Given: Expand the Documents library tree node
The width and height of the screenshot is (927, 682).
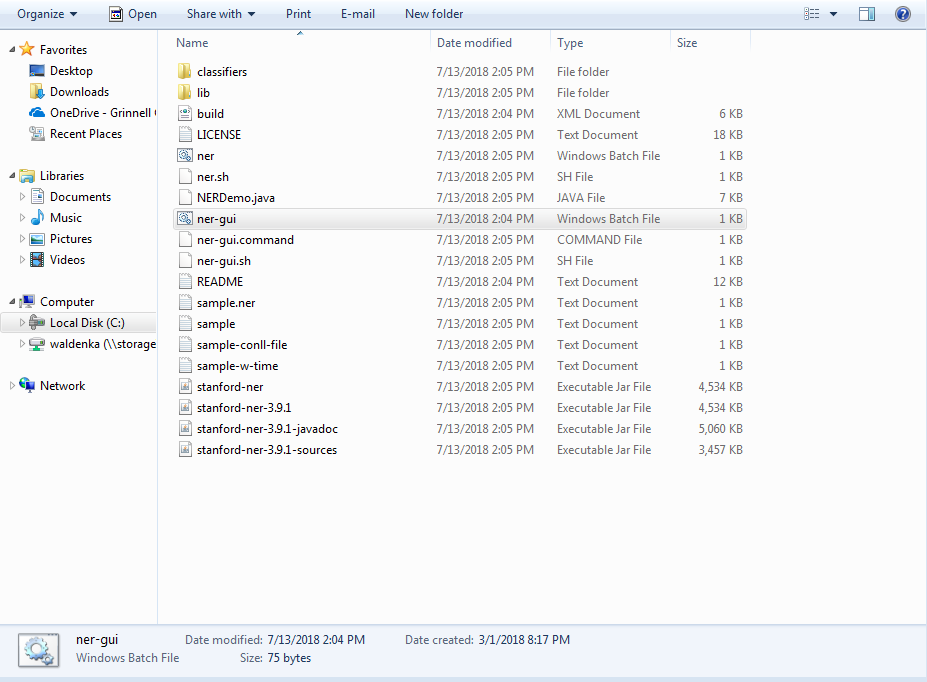Looking at the screenshot, I should (x=23, y=197).
